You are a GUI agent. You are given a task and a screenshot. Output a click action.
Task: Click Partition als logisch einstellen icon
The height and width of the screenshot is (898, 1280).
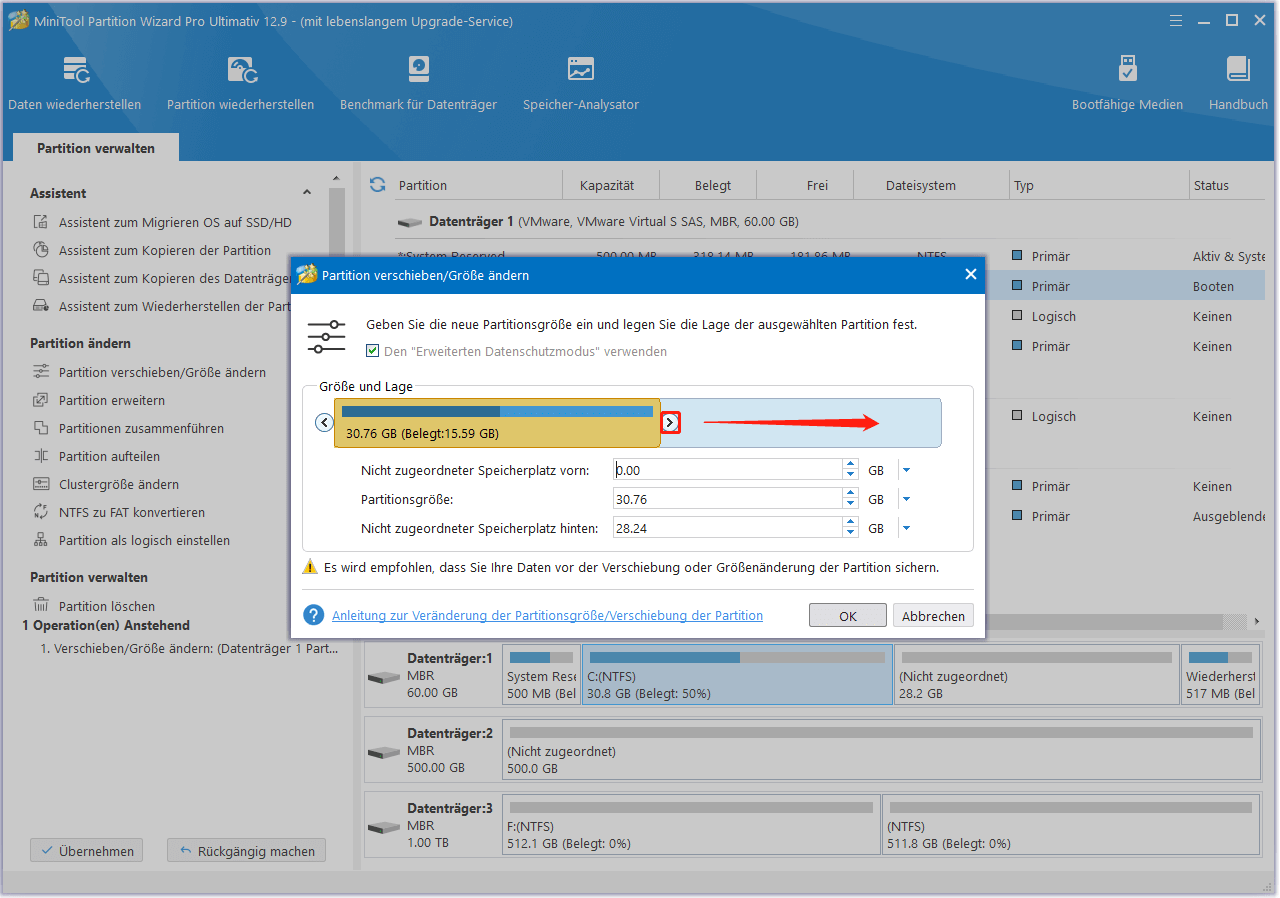tap(41, 540)
